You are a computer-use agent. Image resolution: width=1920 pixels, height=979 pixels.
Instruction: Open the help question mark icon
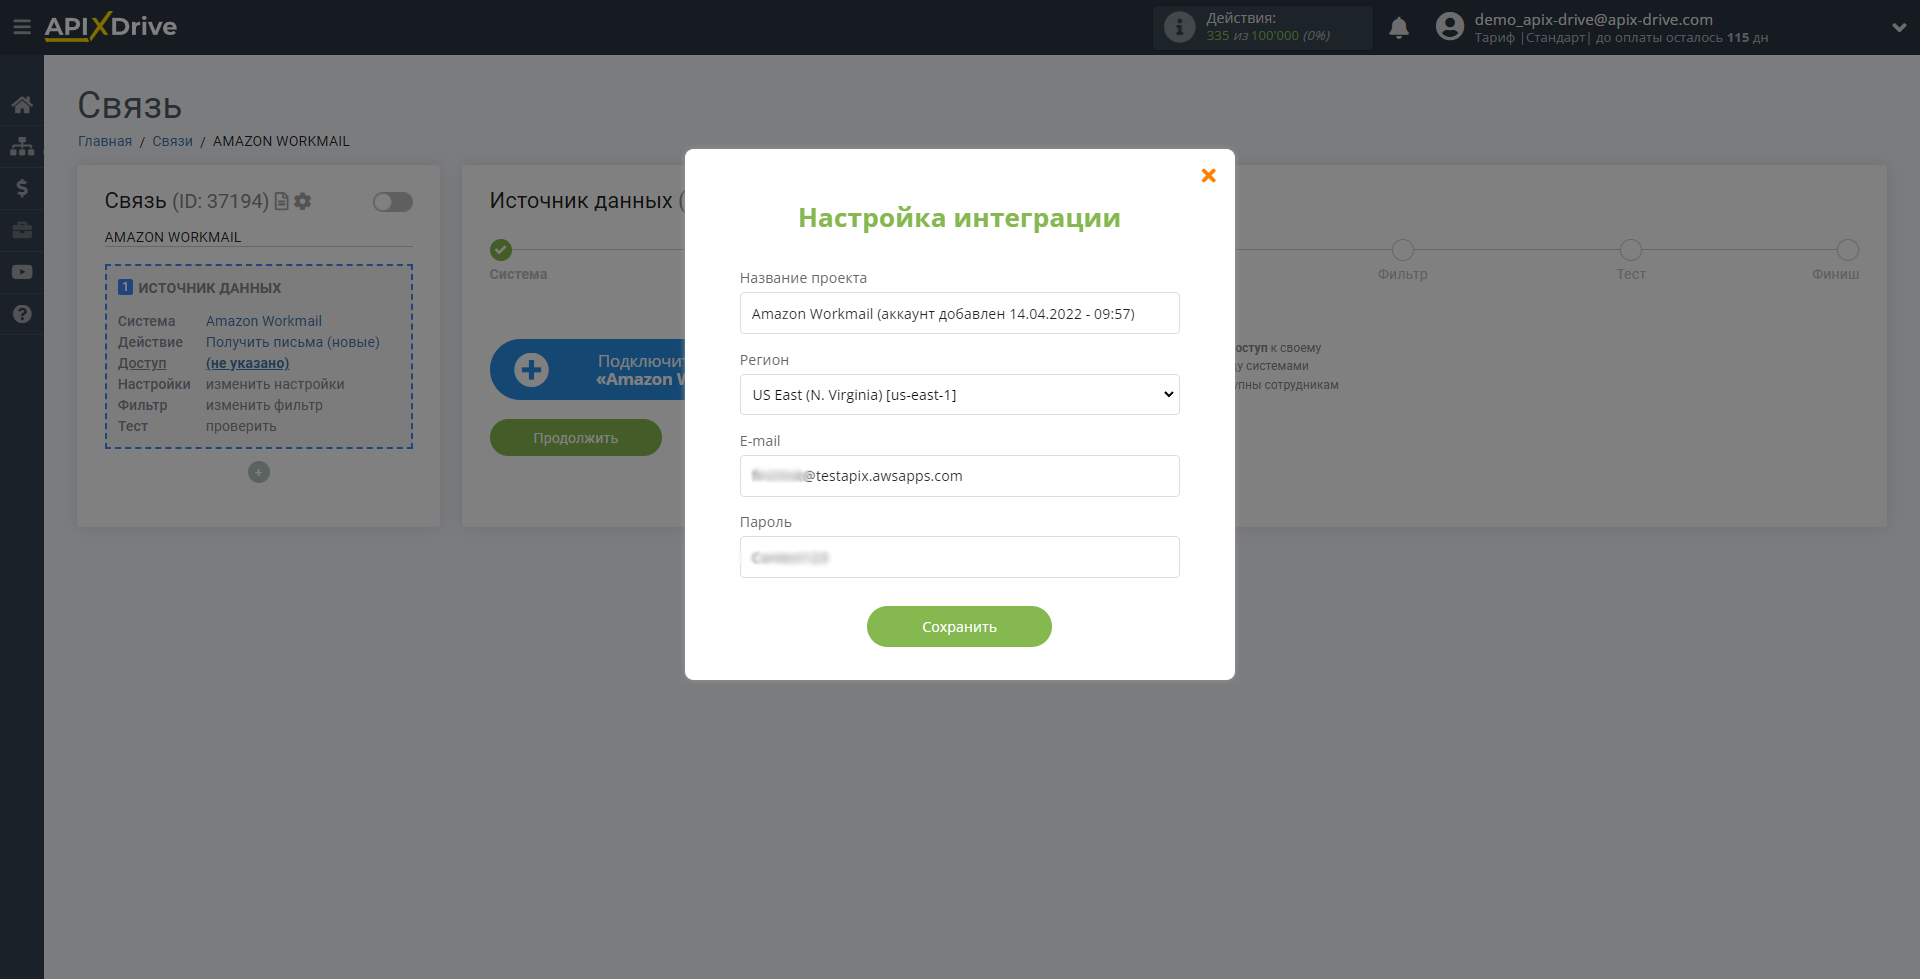tap(22, 314)
